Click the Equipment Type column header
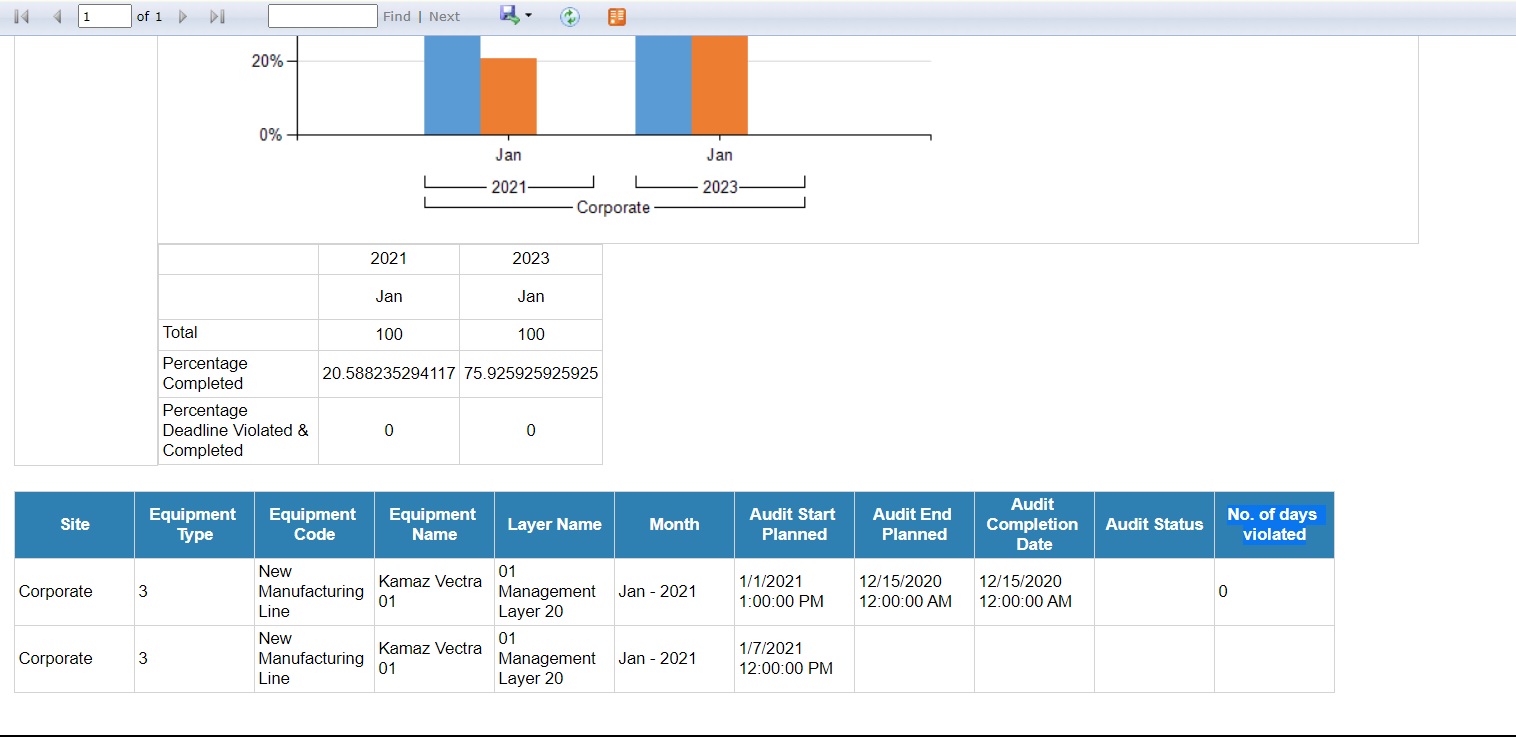1516x737 pixels. click(194, 525)
